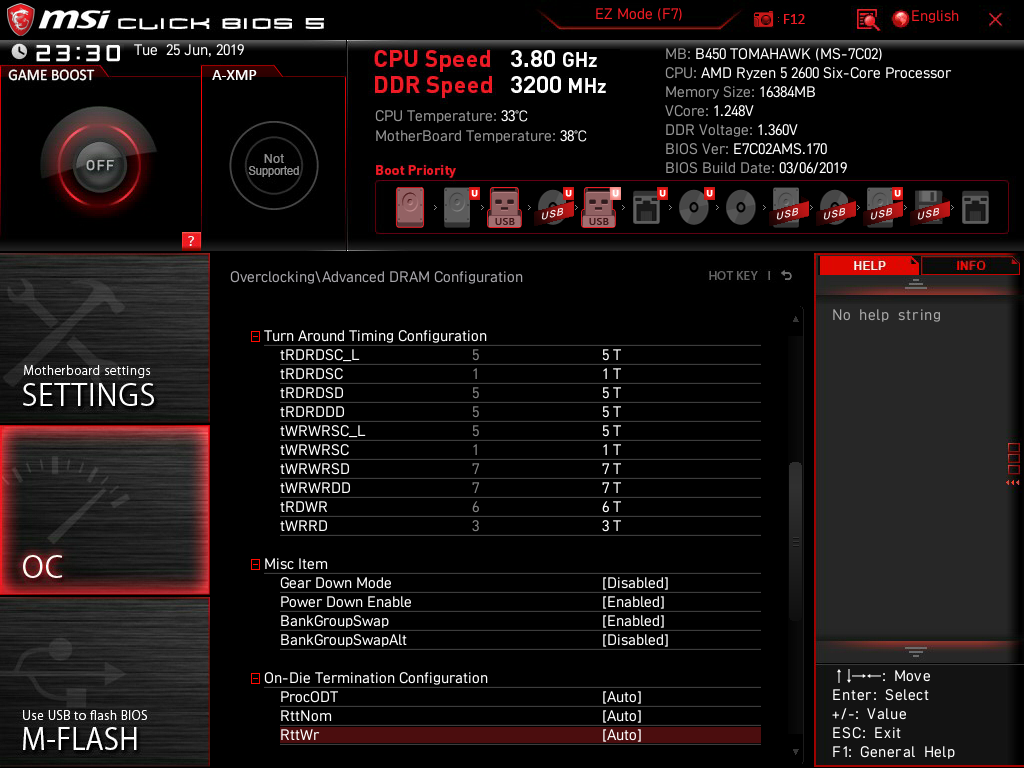Open the SETTINGS motherboard menu
The height and width of the screenshot is (768, 1024).
click(x=104, y=338)
